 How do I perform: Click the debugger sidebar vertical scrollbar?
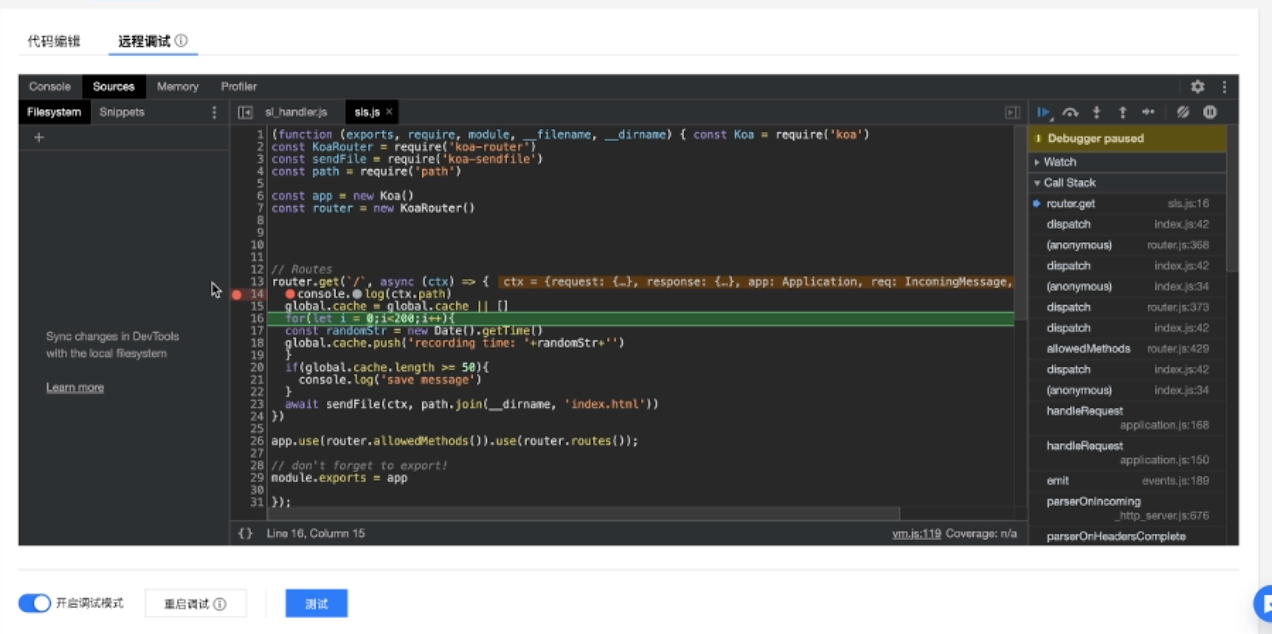(x=1232, y=200)
